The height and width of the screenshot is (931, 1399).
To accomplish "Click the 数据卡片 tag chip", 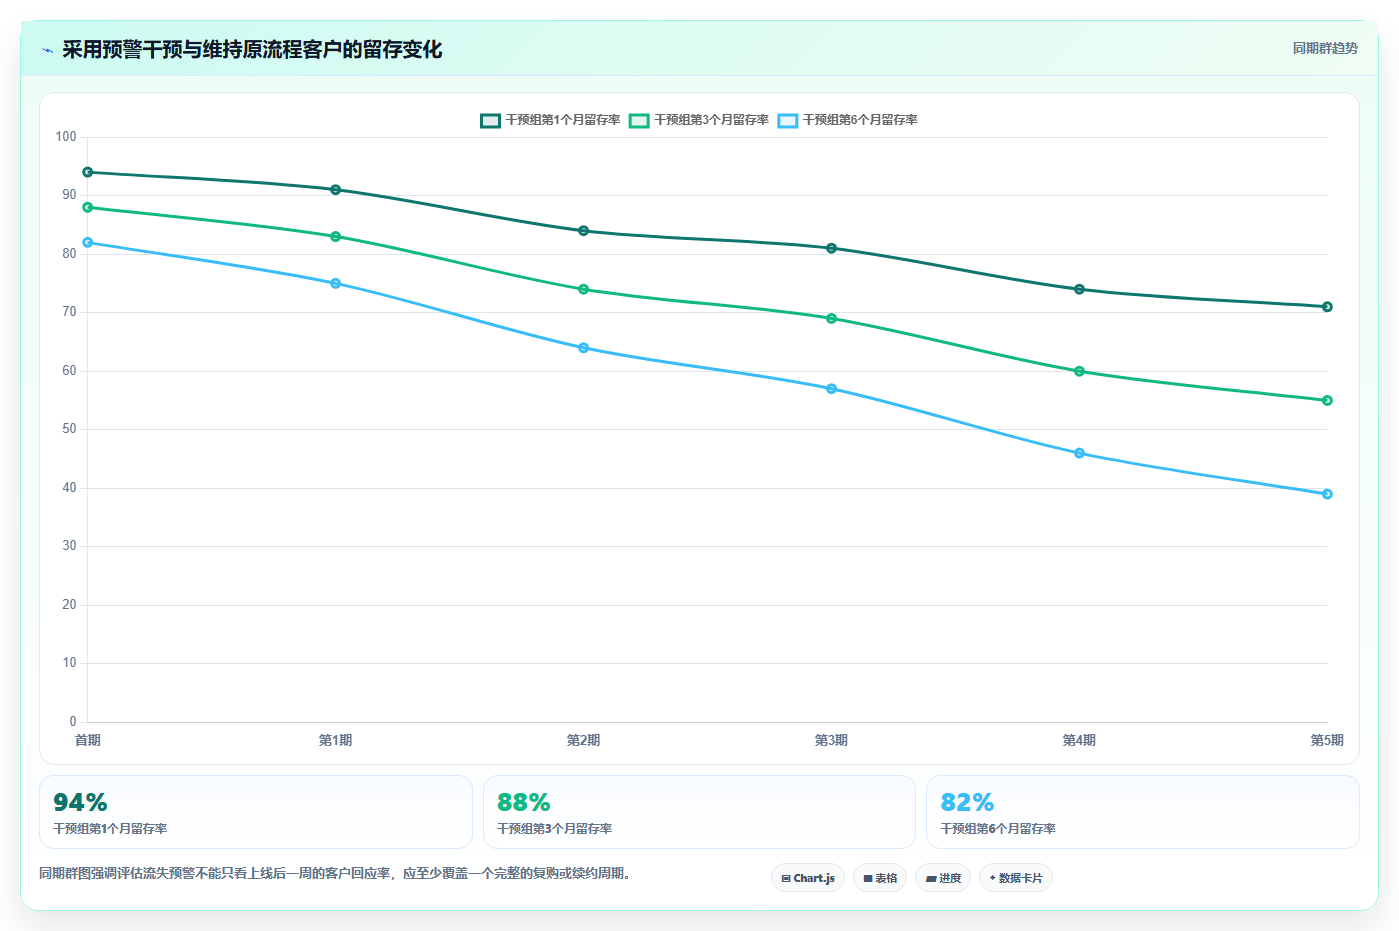I will tap(1016, 878).
